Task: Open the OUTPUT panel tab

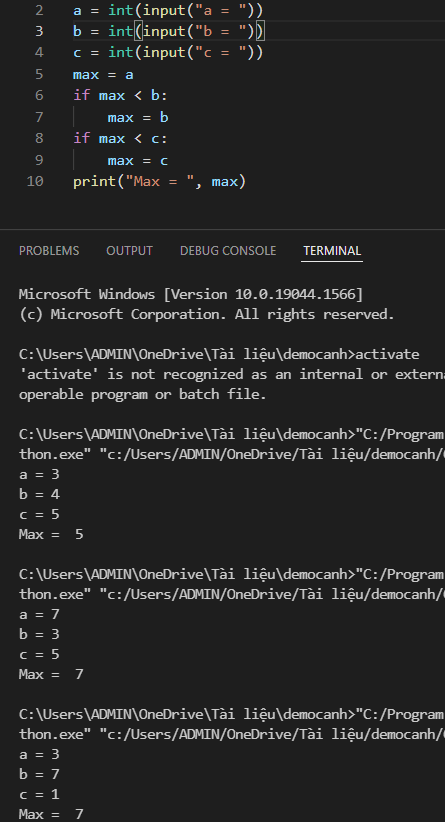Action: (x=129, y=251)
